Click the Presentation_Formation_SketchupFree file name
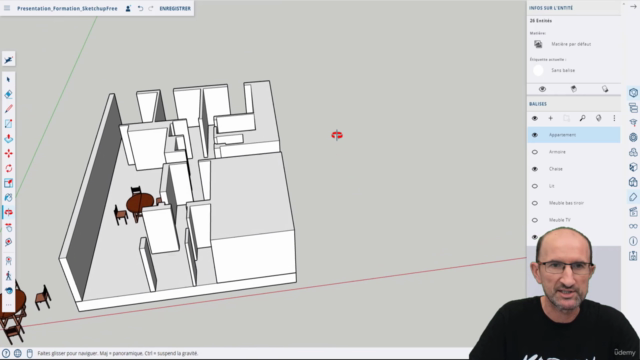Viewport: 640px width, 360px height. coord(67,8)
